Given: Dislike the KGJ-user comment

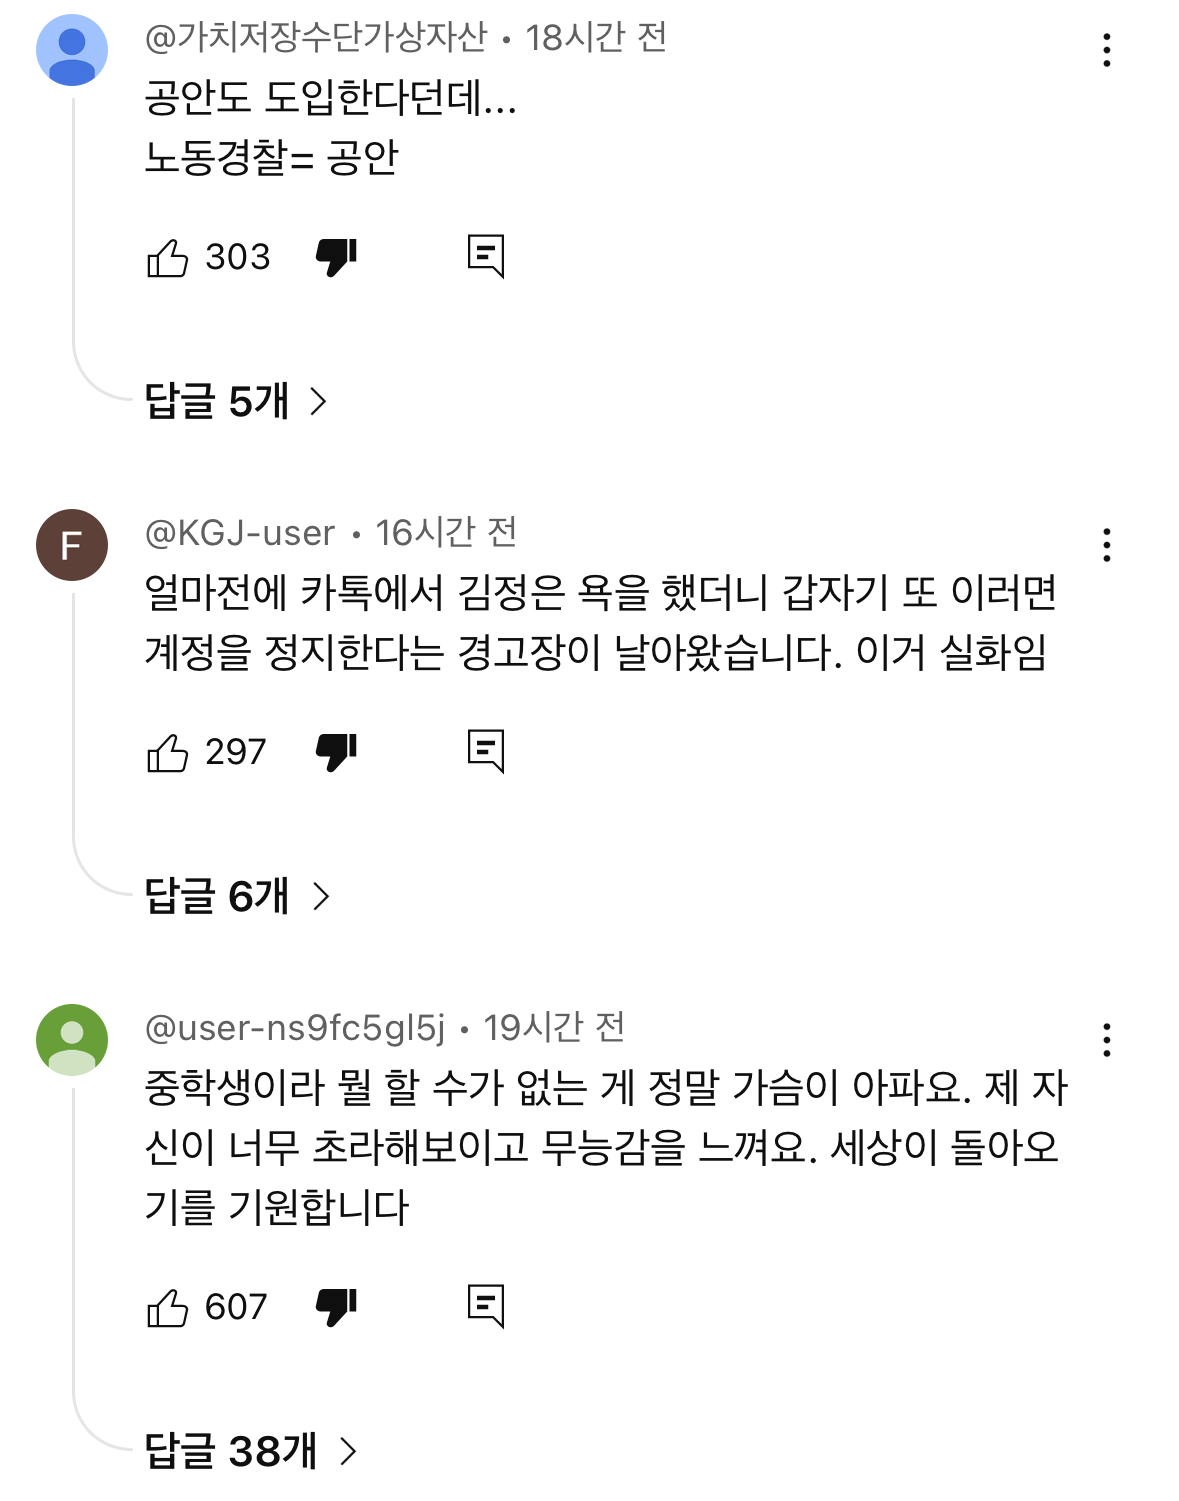Looking at the screenshot, I should (336, 752).
